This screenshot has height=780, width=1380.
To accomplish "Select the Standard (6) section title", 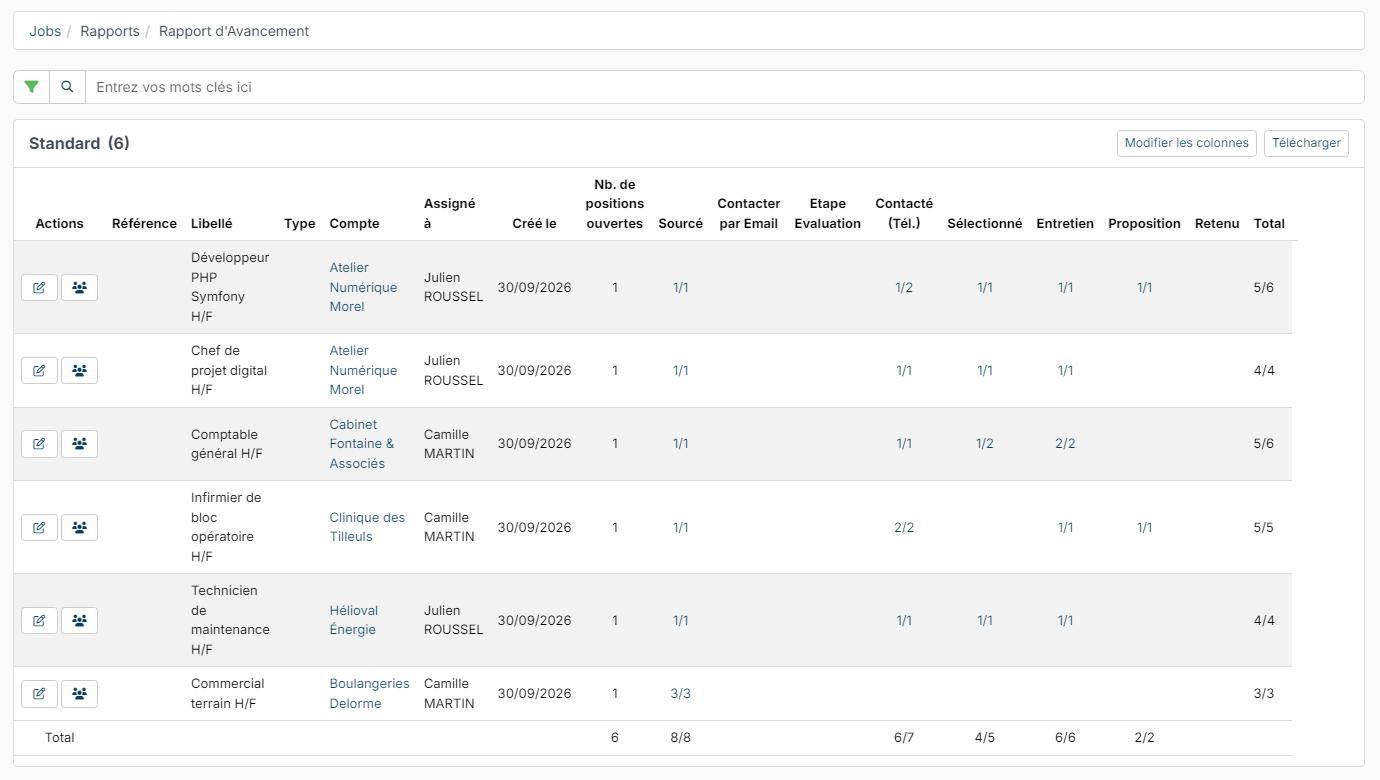I will [79, 143].
